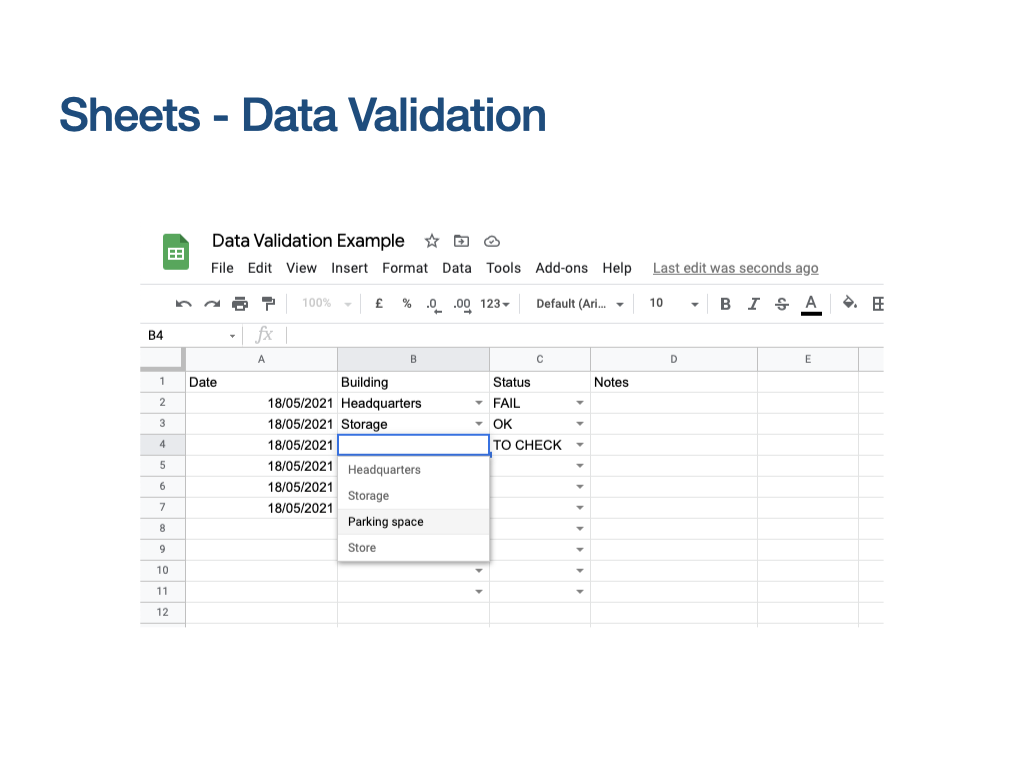Open the fill color paint bucket
The image size is (1024, 768).
pyautogui.click(x=850, y=303)
